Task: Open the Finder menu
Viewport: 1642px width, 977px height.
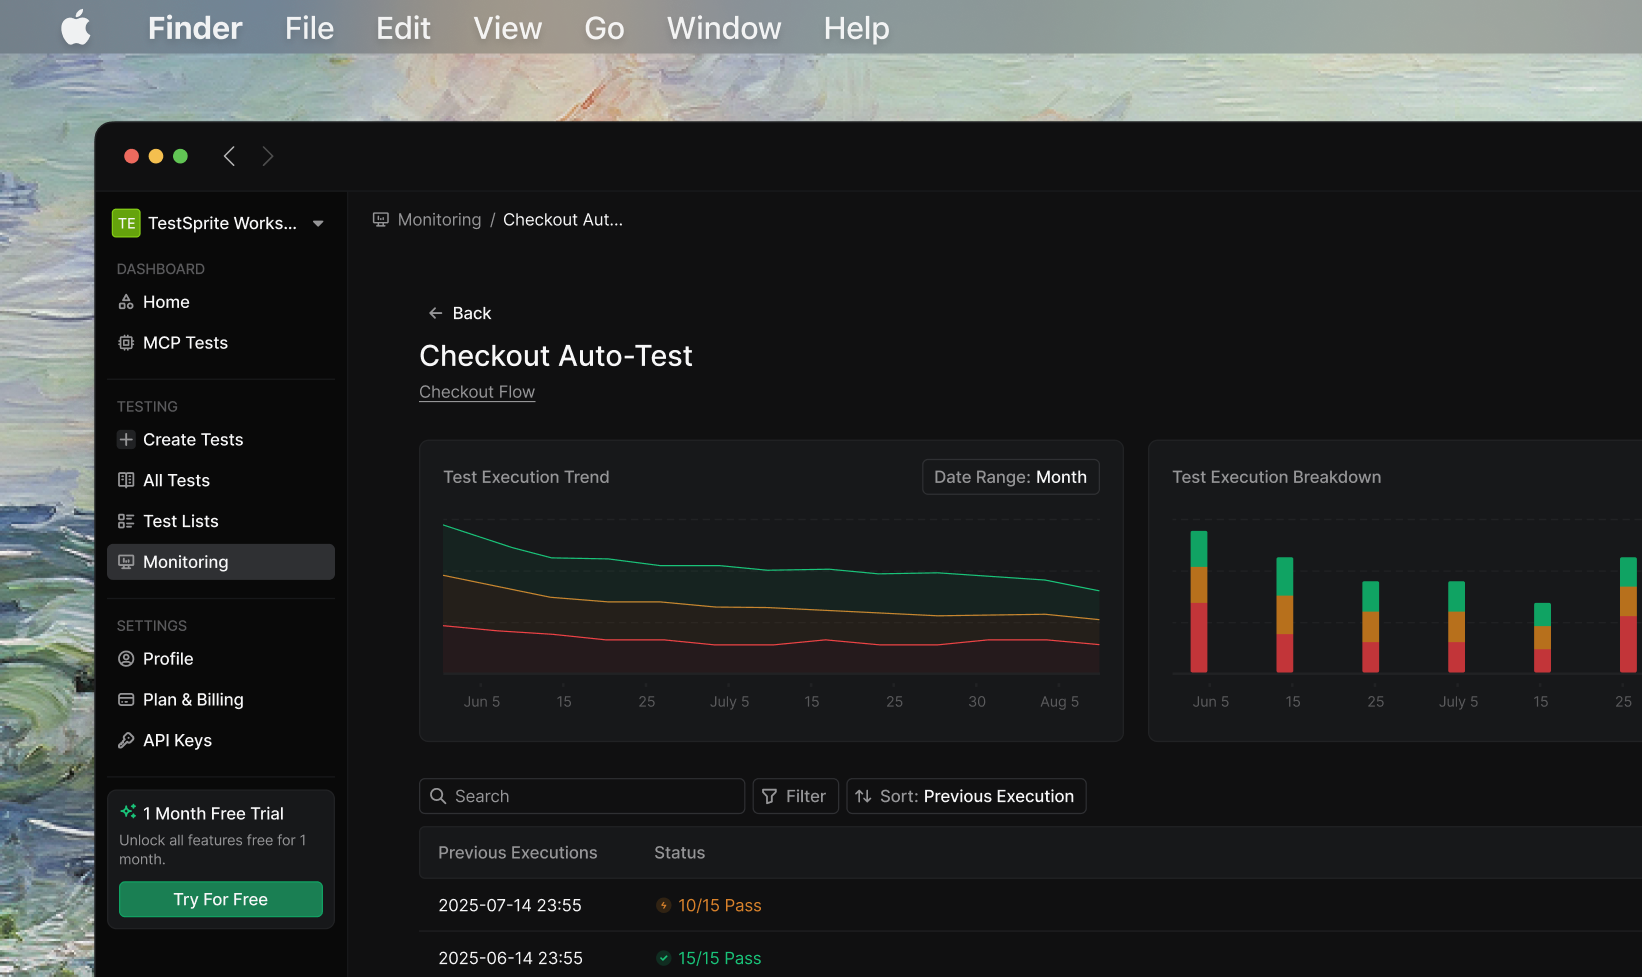Action: (195, 28)
